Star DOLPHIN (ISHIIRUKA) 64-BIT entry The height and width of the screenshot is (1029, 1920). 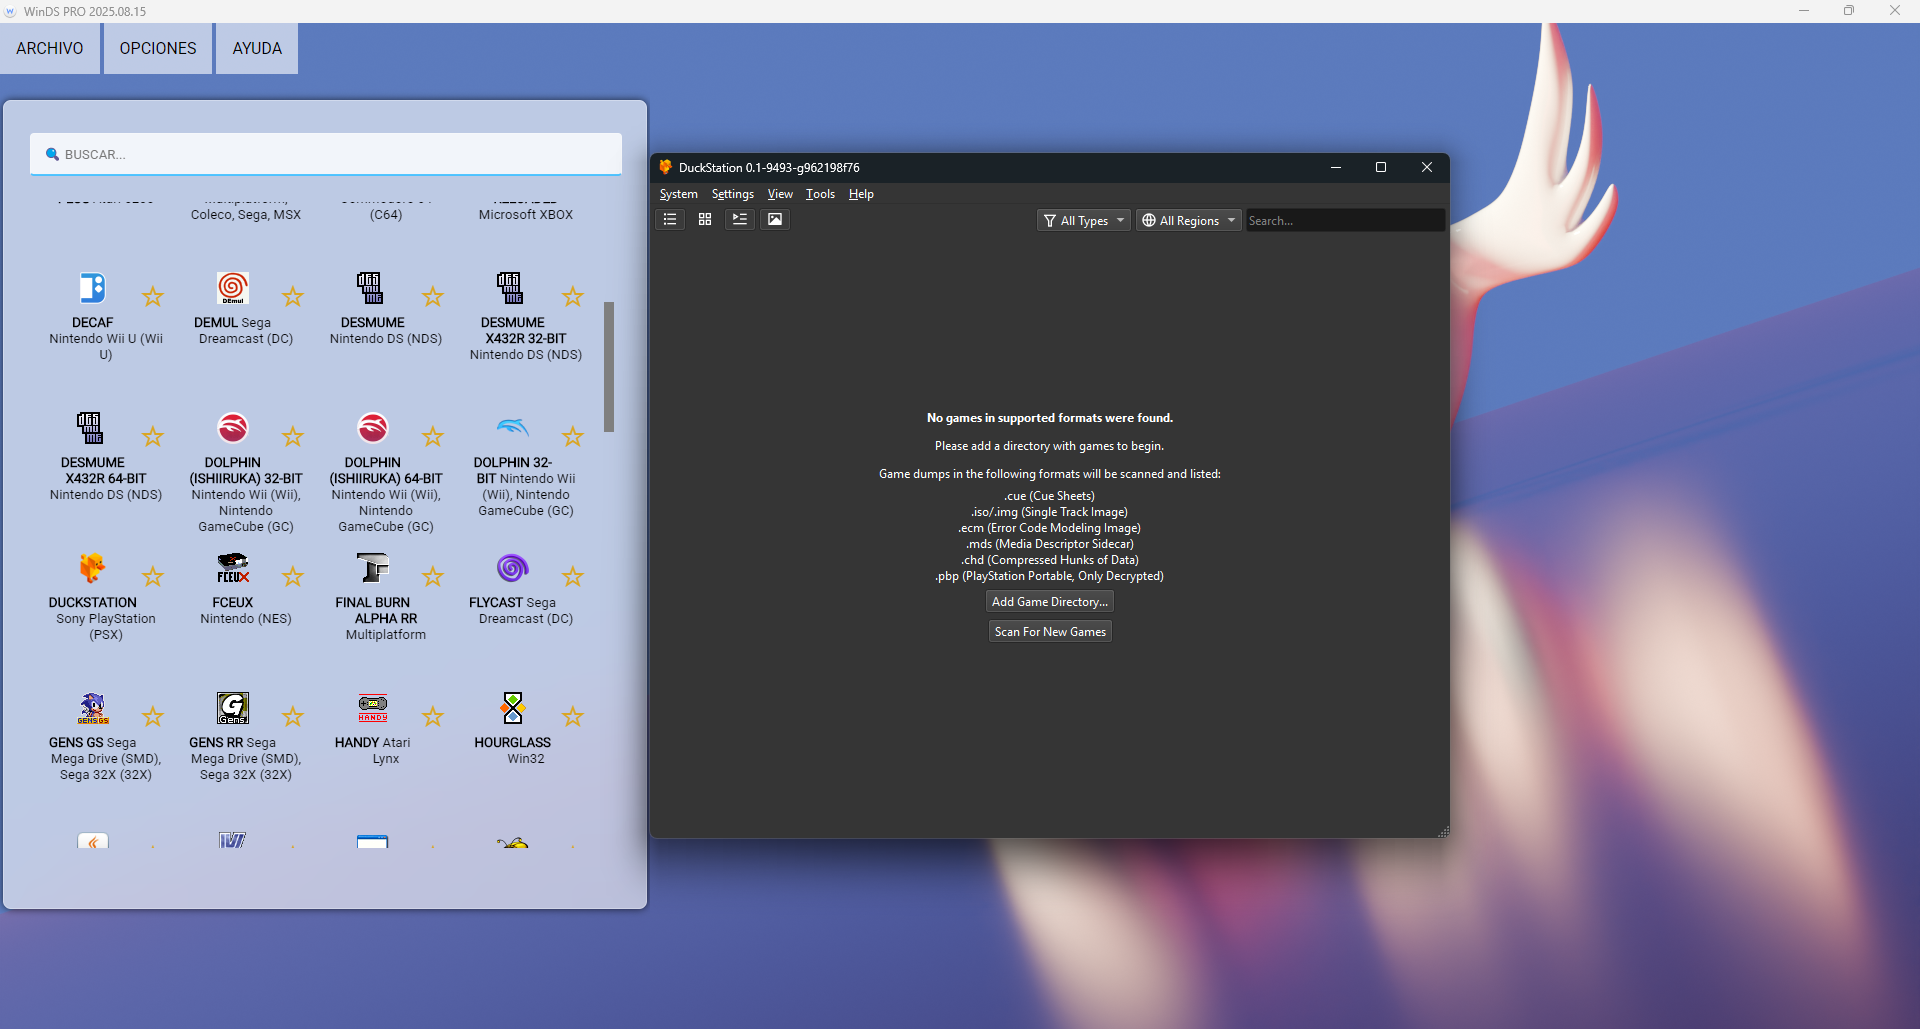[432, 436]
